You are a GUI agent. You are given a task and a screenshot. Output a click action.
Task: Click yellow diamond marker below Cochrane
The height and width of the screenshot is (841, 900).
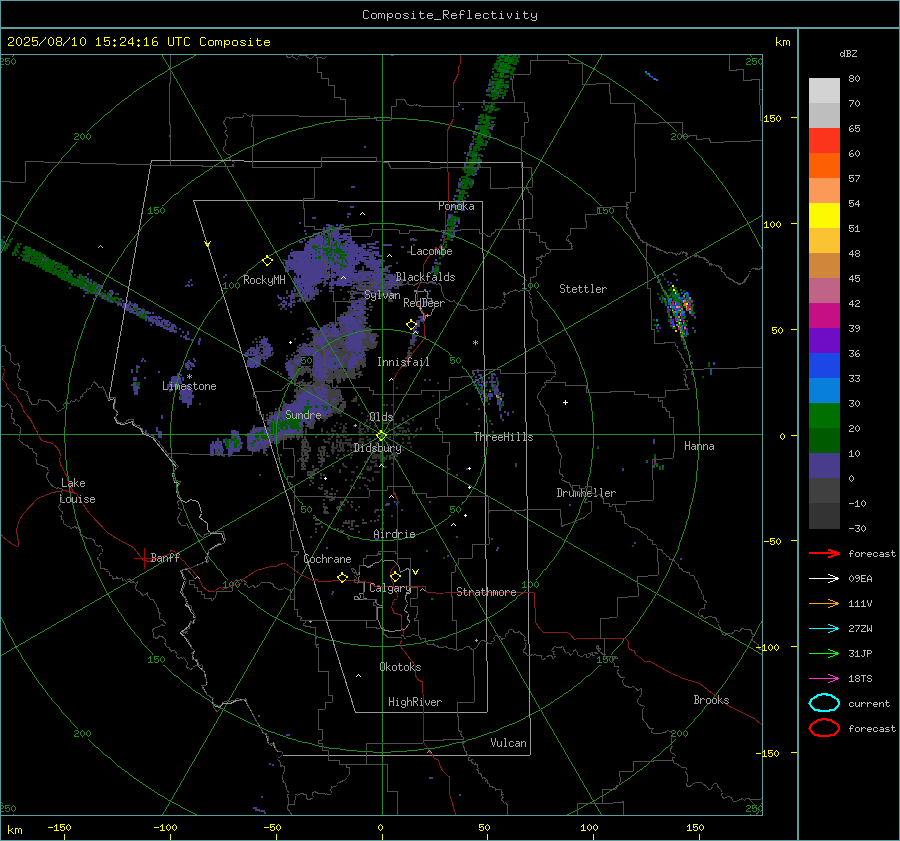[343, 577]
